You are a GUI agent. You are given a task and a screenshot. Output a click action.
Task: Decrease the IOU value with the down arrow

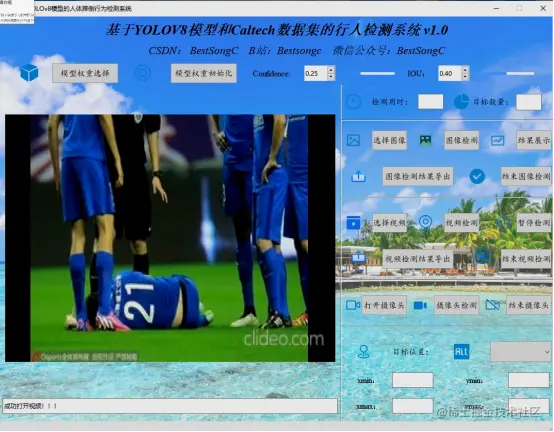[465, 77]
